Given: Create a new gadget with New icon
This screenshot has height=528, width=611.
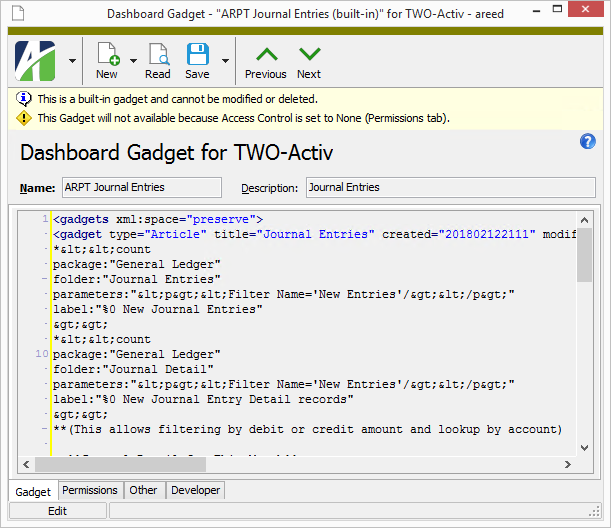Looking at the screenshot, I should click(x=108, y=61).
